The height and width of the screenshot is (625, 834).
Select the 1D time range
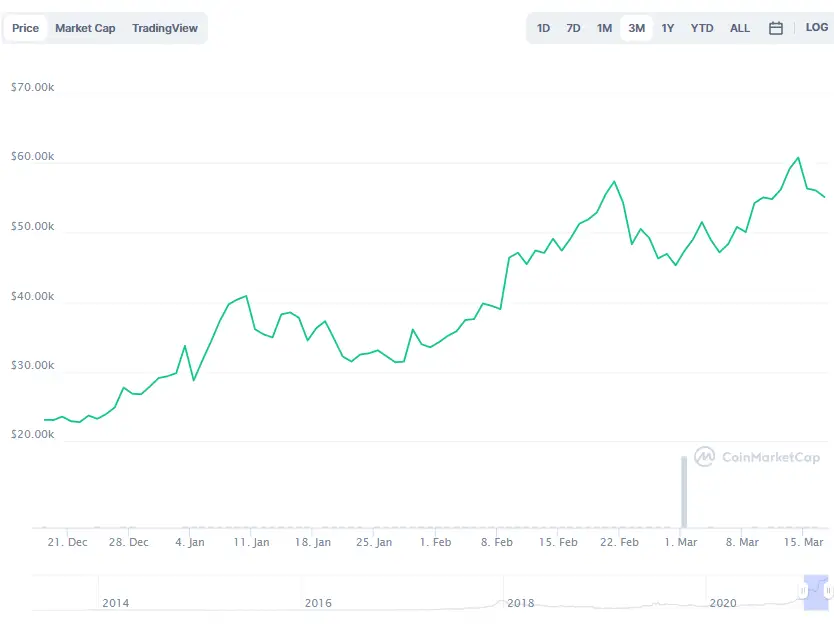[x=543, y=28]
